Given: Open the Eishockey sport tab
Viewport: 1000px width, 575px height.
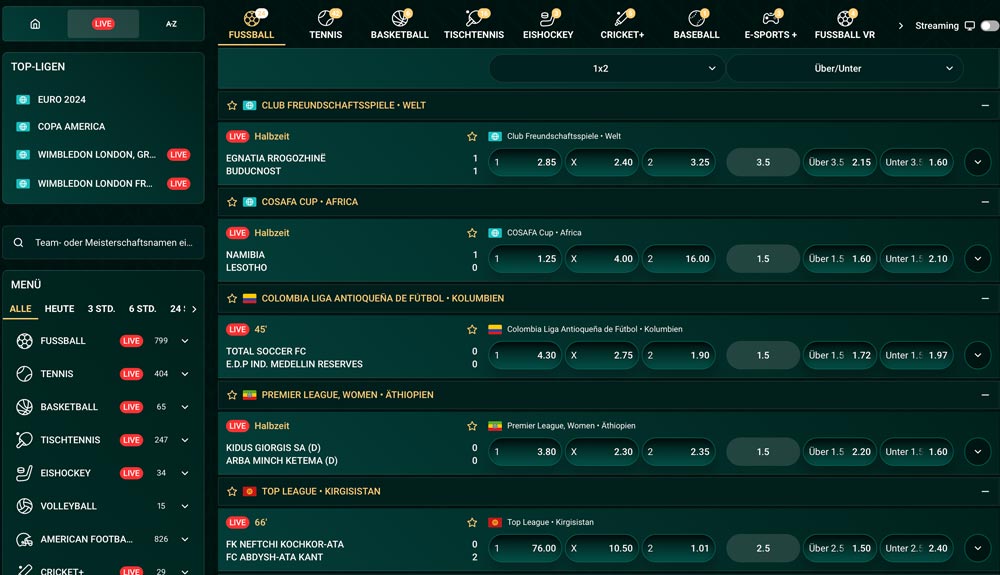Looking at the screenshot, I should pyautogui.click(x=548, y=25).
